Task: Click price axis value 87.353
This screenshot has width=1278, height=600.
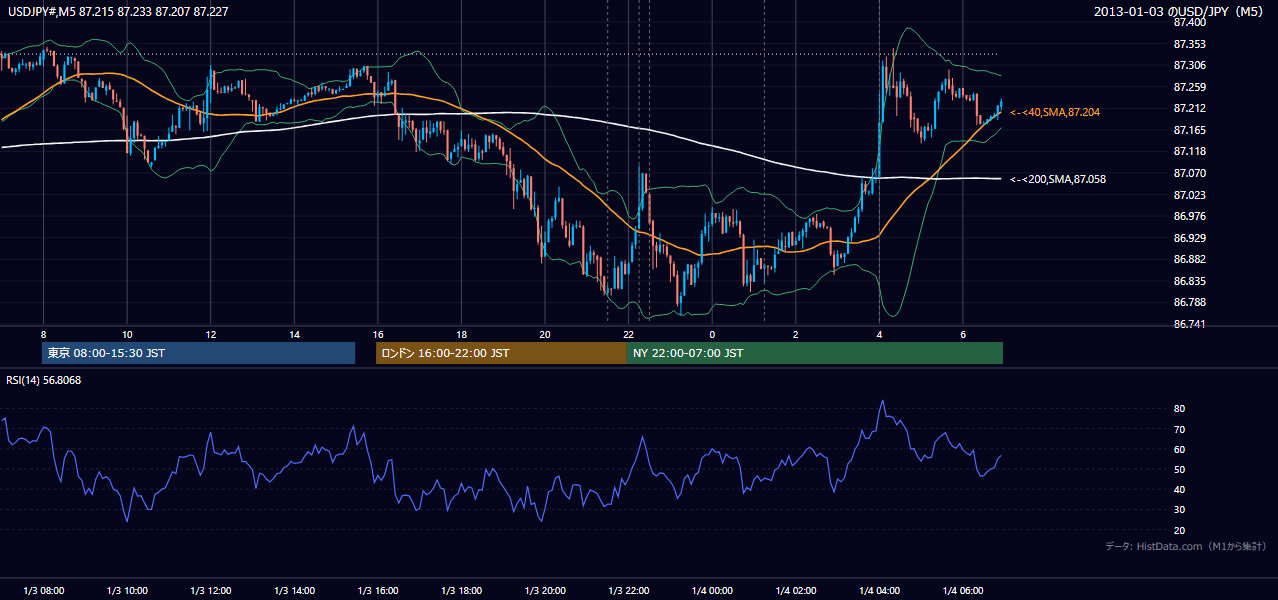Action: pyautogui.click(x=1189, y=44)
